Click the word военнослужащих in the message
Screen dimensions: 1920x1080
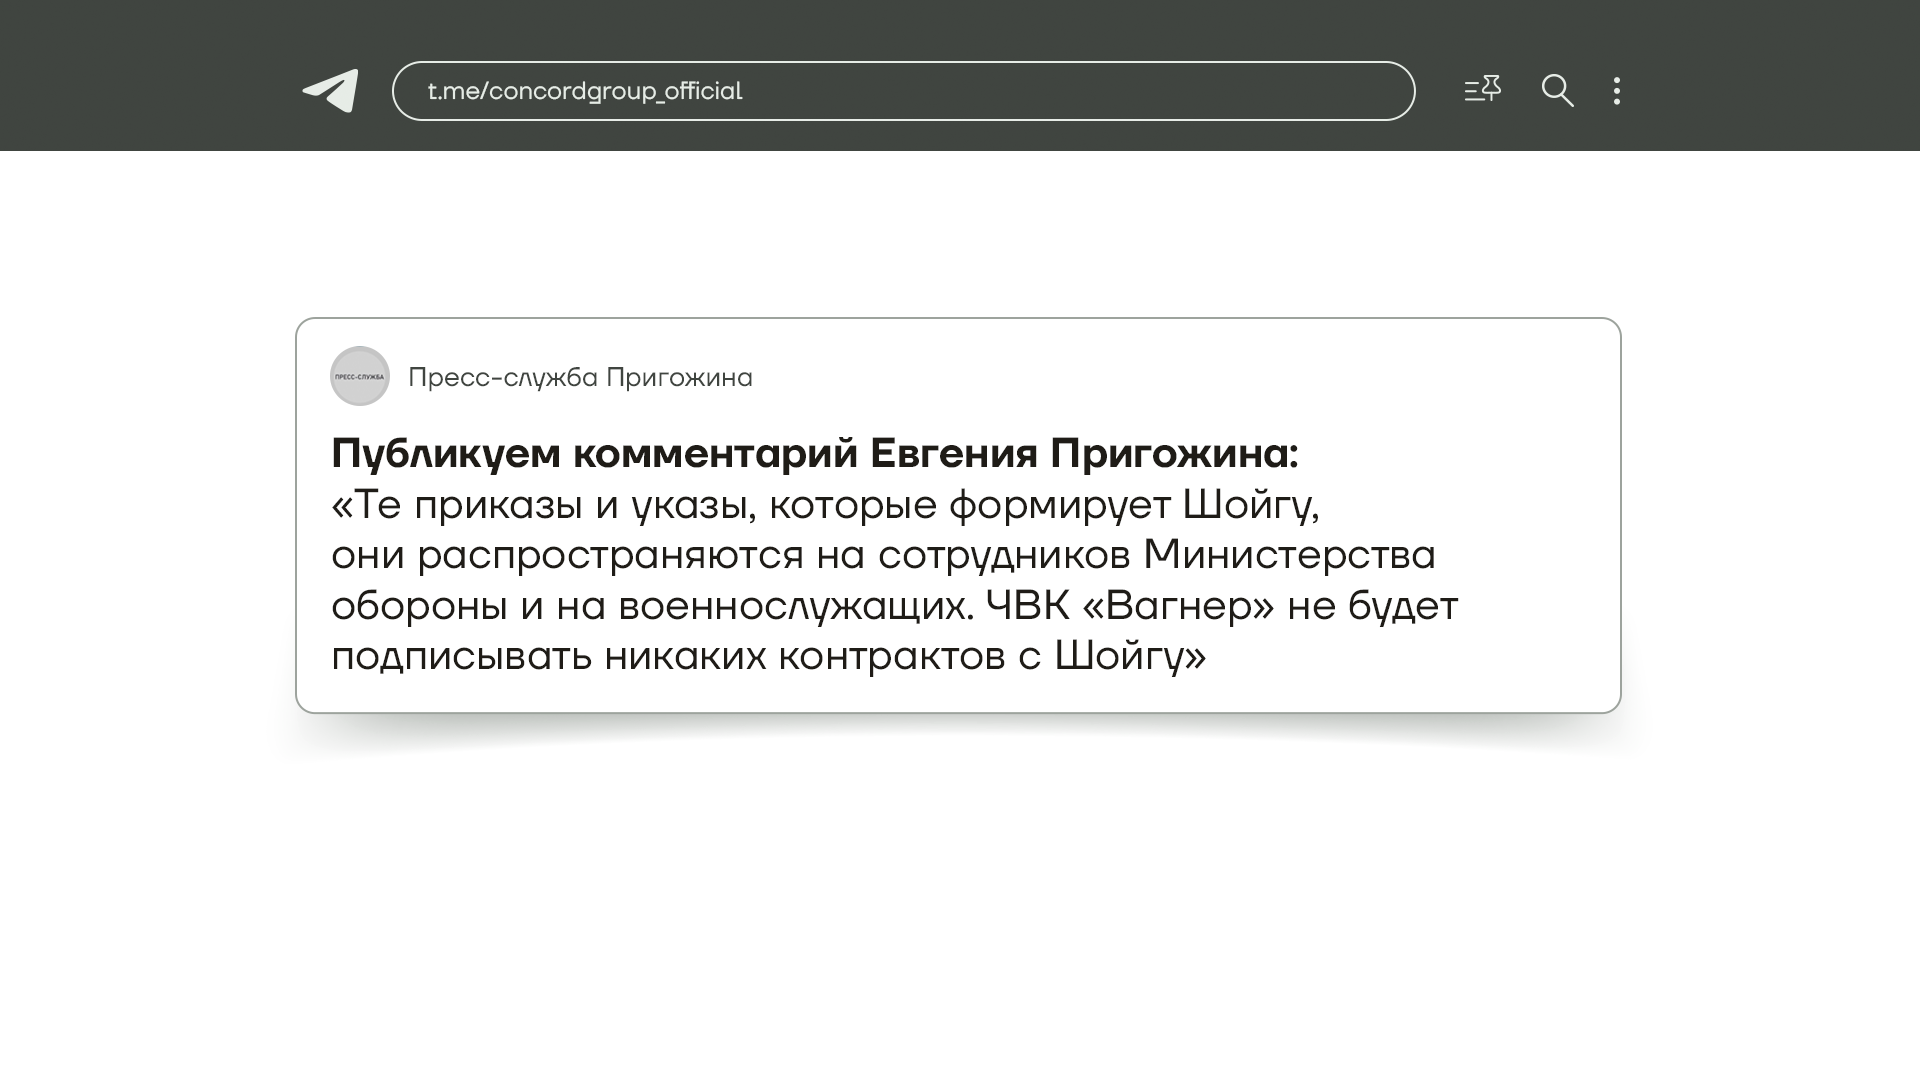pos(795,606)
